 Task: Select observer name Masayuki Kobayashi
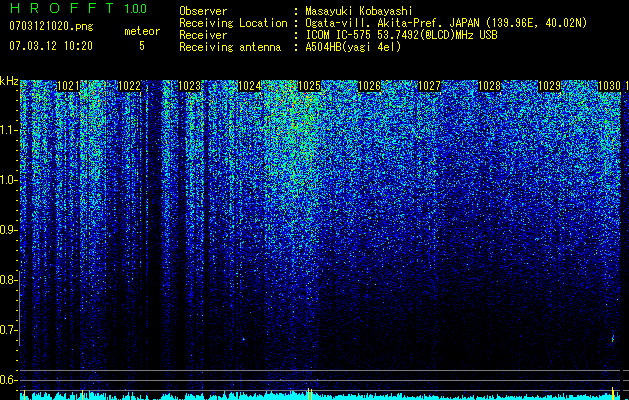(359, 11)
